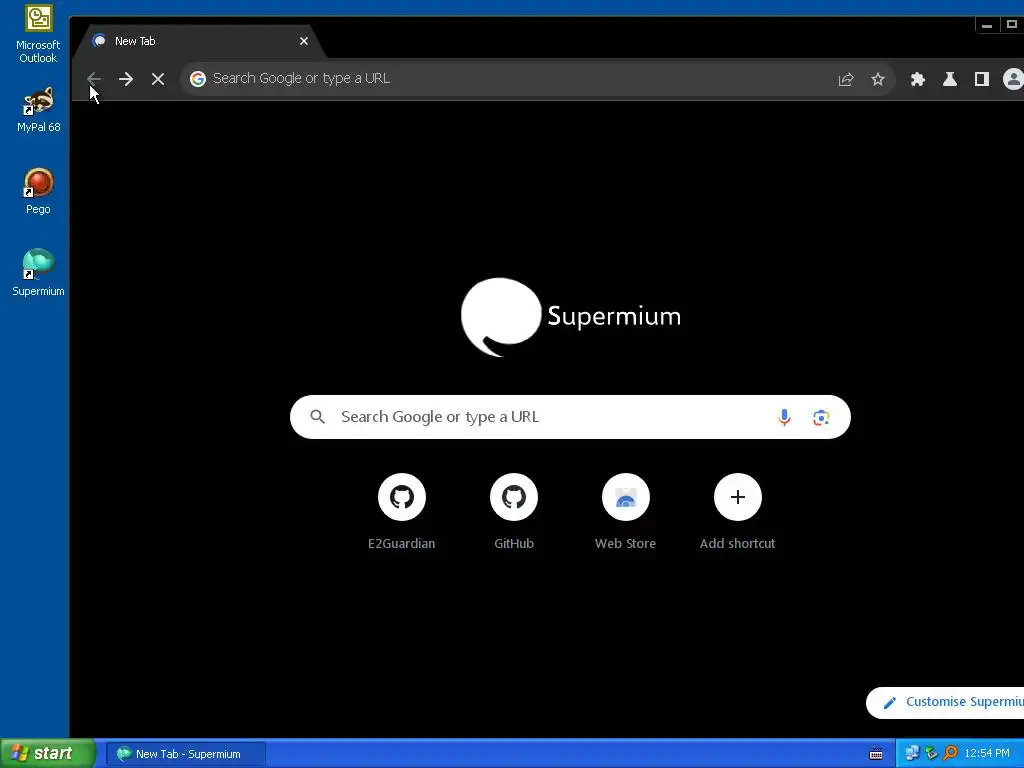Open the experiments flask icon

pyautogui.click(x=950, y=79)
